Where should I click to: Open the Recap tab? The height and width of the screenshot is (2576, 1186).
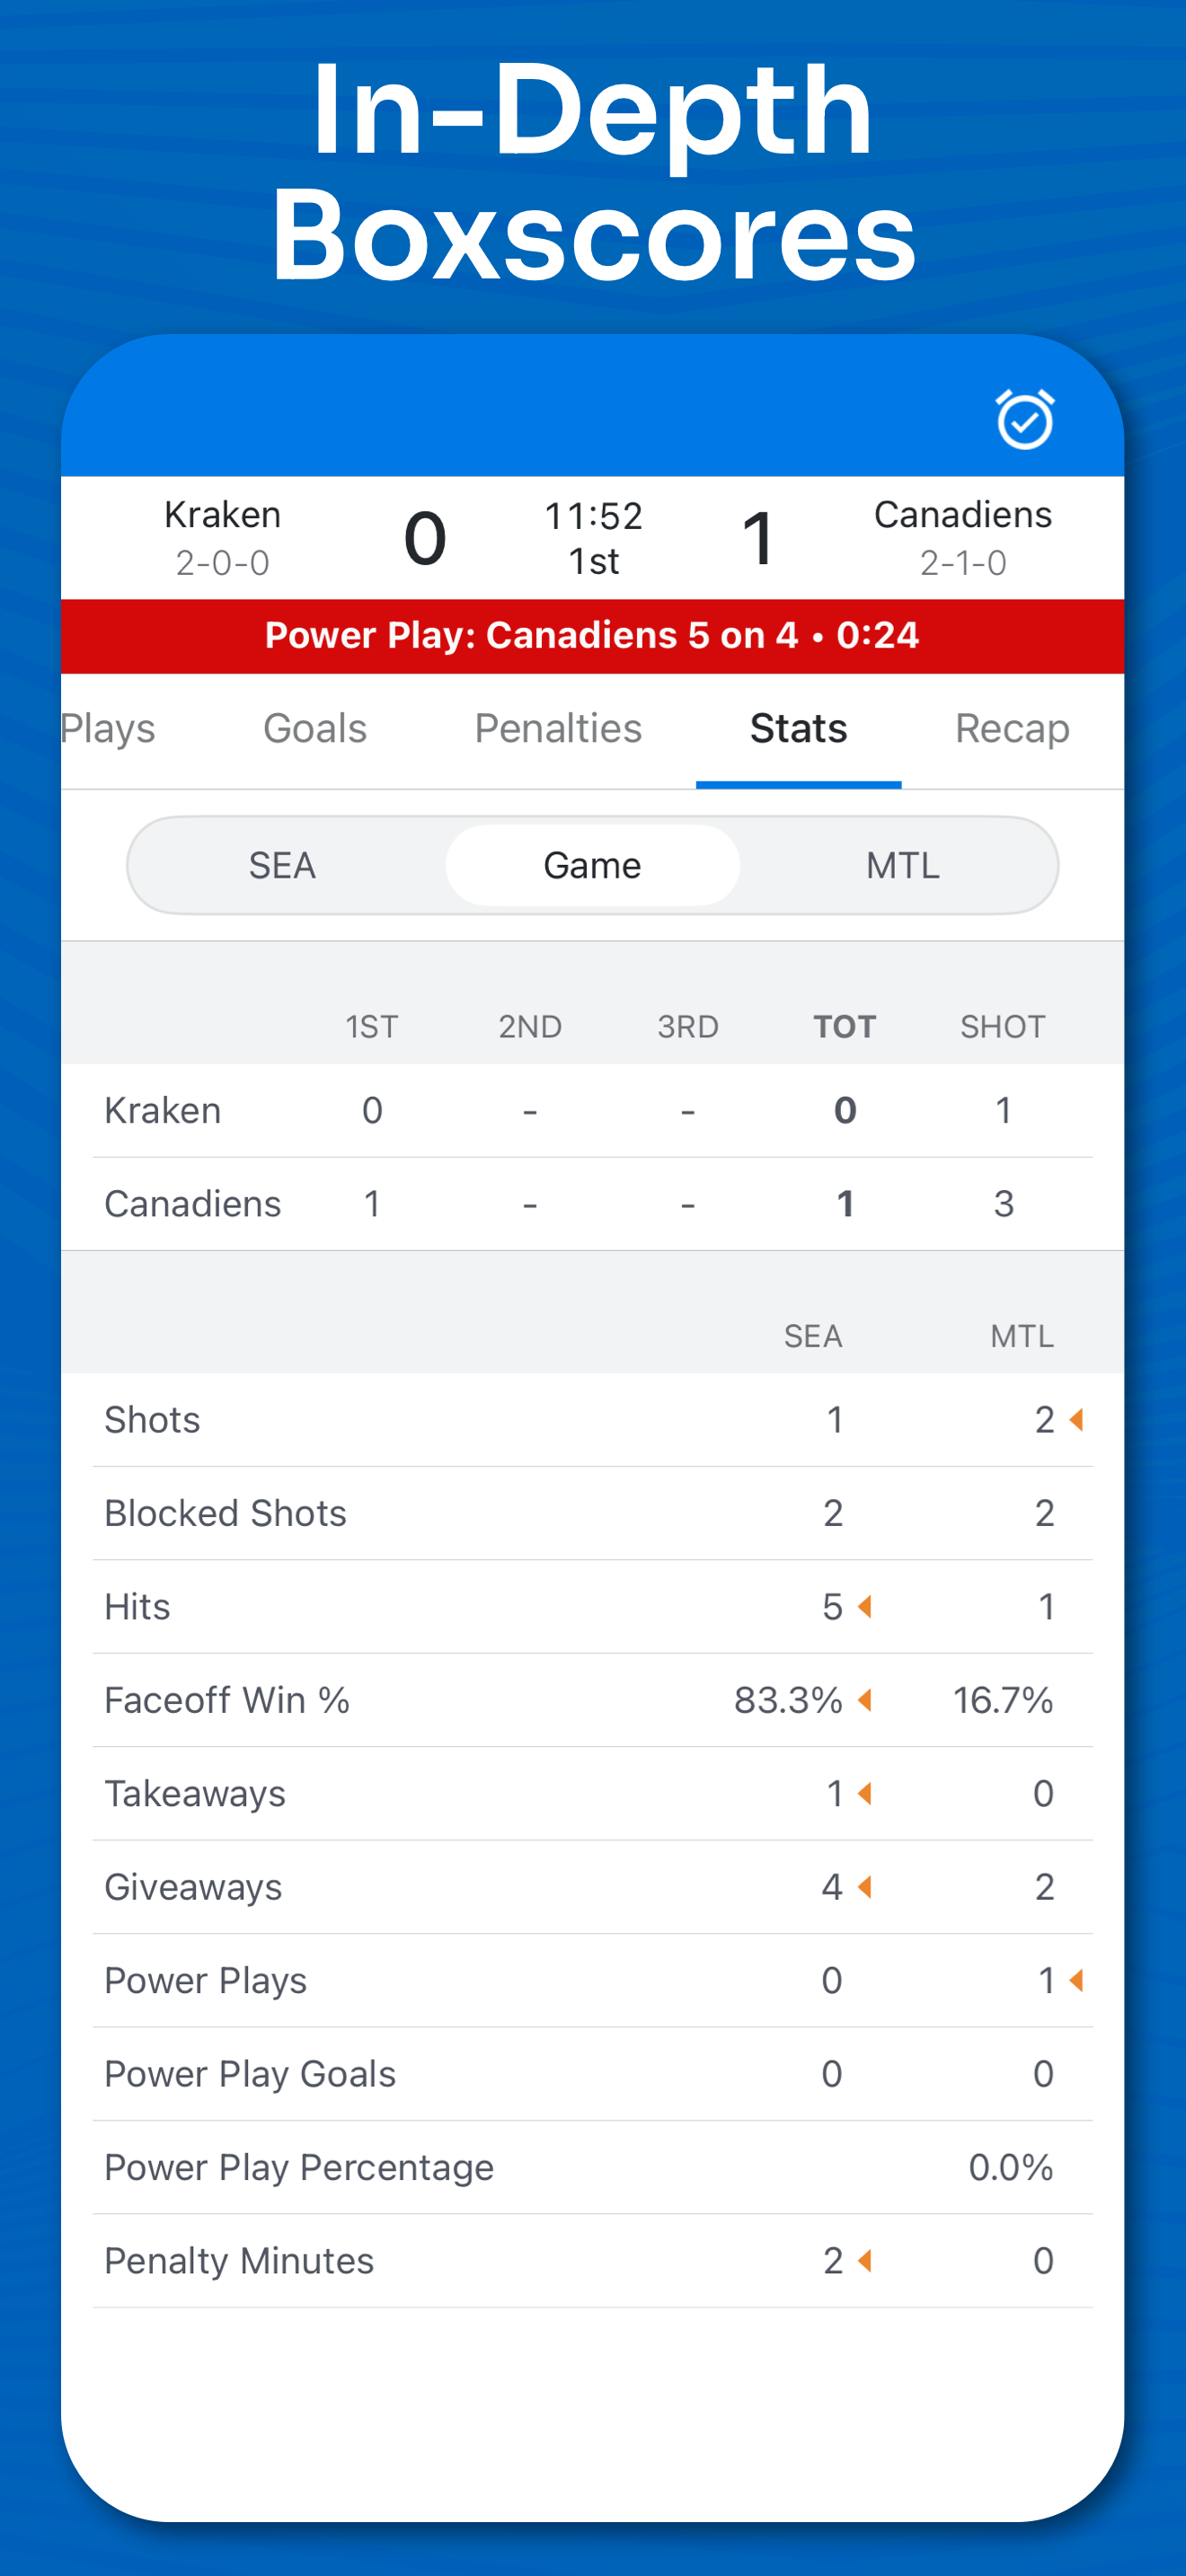pyautogui.click(x=1012, y=728)
